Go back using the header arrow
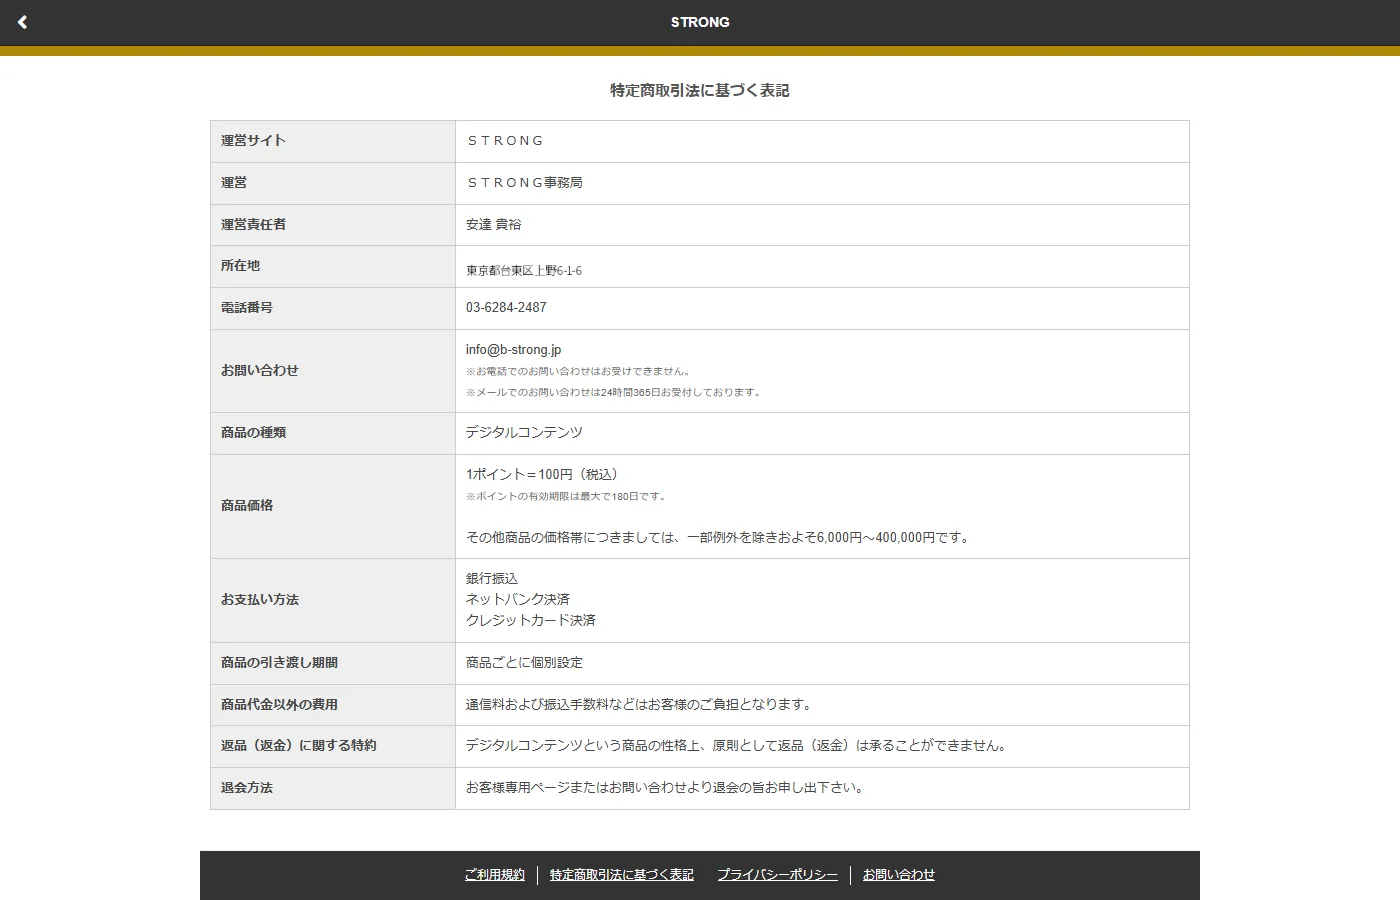1400x900 pixels. pos(22,22)
